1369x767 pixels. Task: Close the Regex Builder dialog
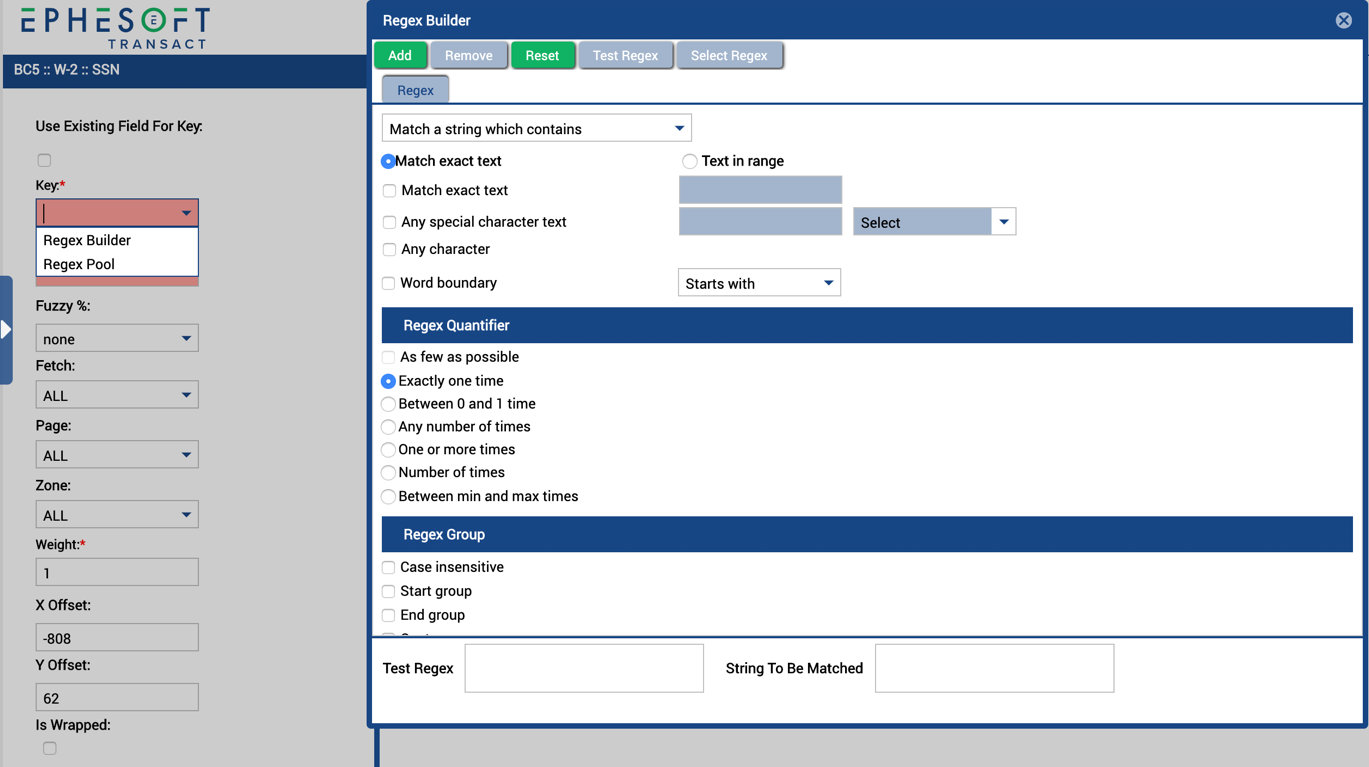1343,20
